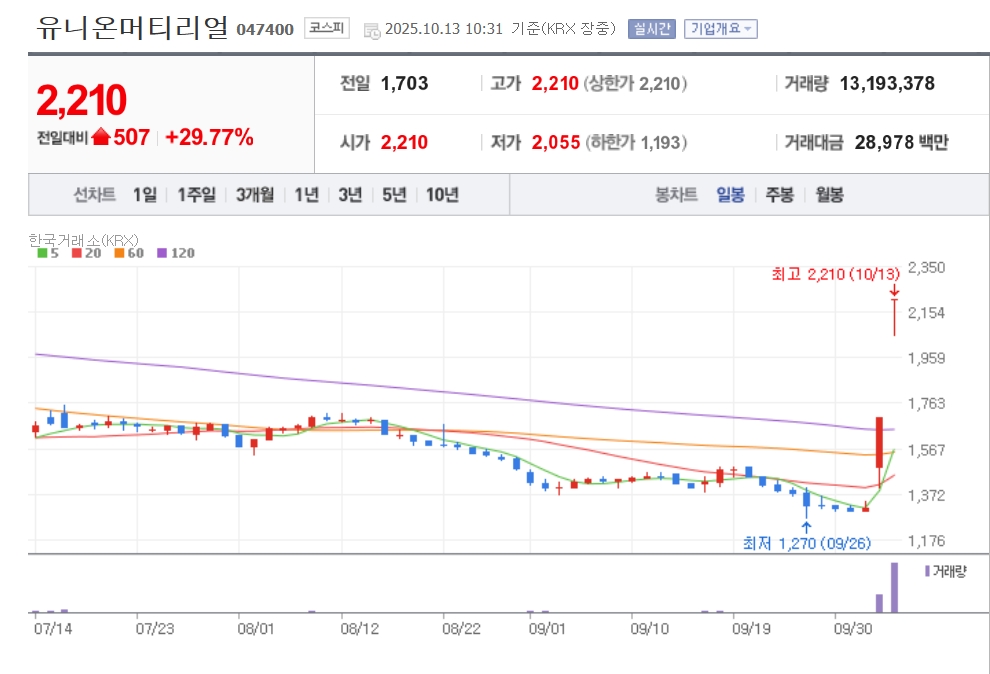The width and height of the screenshot is (990, 674).
Task: Show the 3년 line chart
Action: [x=350, y=194]
